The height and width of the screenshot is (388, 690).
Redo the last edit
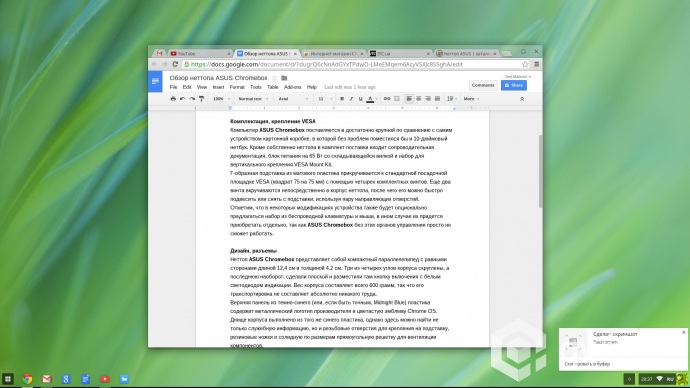[192, 99]
